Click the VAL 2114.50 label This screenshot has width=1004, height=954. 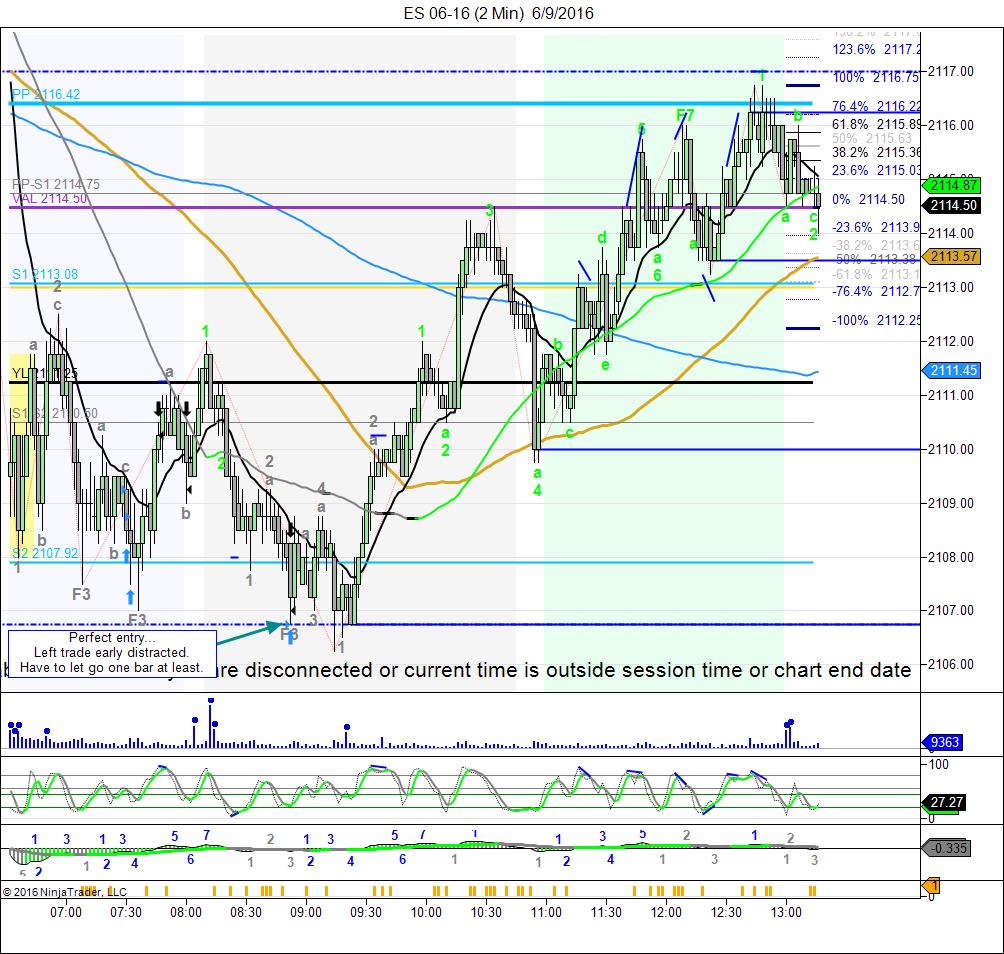49,198
